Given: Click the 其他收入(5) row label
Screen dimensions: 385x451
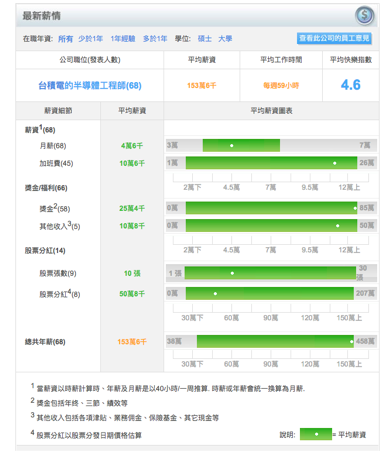Looking at the screenshot, I should click(x=60, y=226).
